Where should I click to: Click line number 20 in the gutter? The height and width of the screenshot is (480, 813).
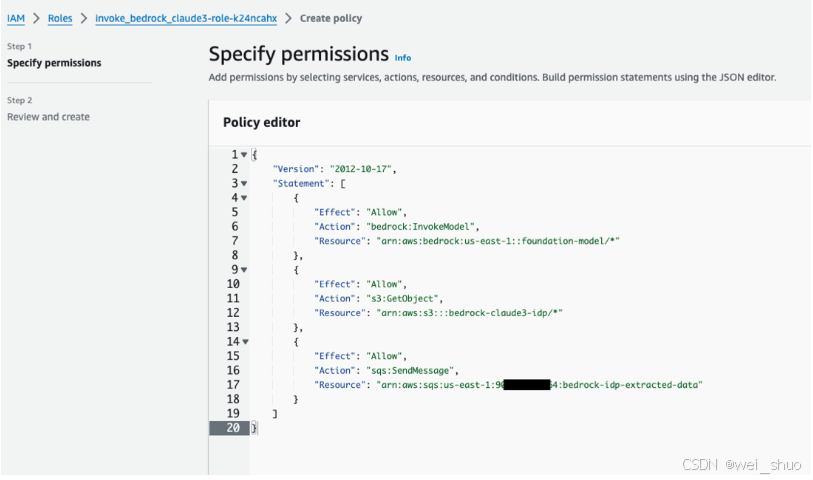point(233,428)
